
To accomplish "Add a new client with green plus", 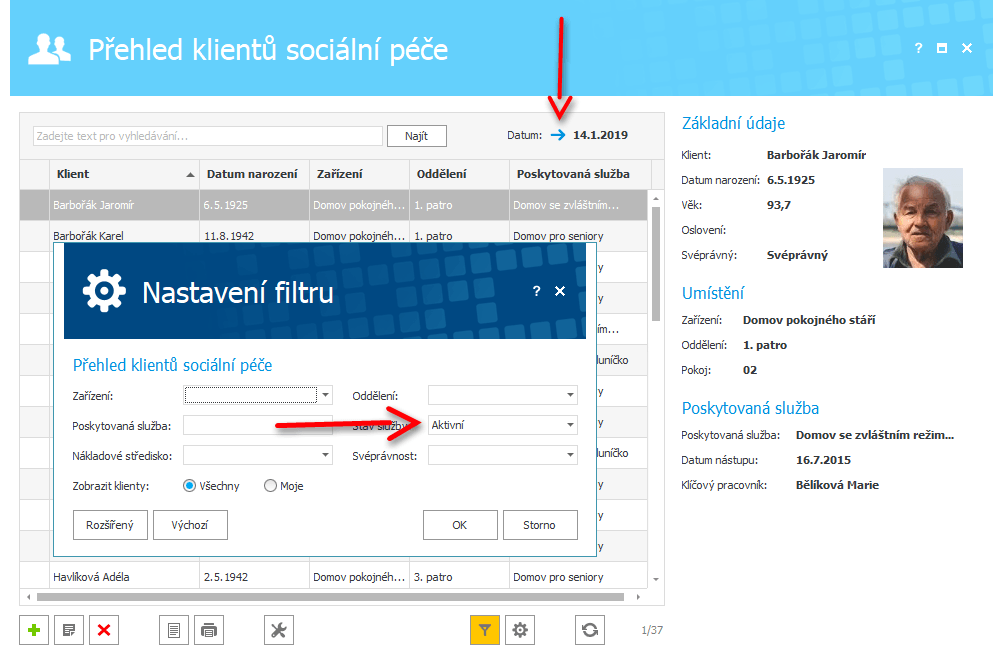I will pyautogui.click(x=34, y=630).
